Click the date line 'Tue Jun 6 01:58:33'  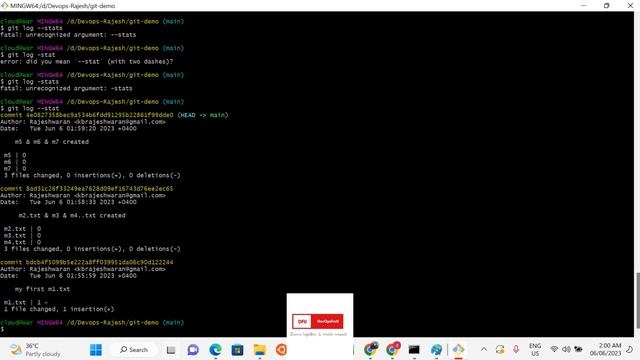pos(69,202)
